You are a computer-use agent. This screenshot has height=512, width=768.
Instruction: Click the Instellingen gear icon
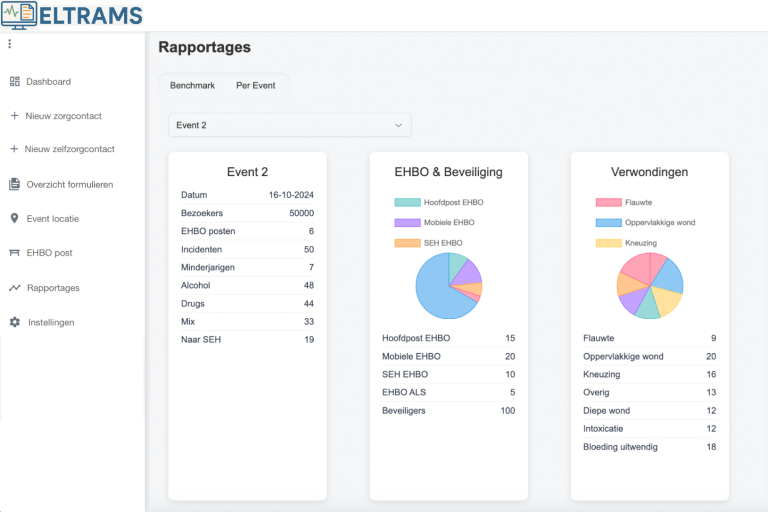(x=14, y=322)
